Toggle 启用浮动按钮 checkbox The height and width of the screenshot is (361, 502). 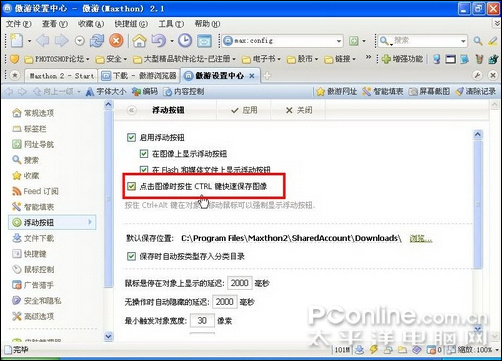coord(131,137)
